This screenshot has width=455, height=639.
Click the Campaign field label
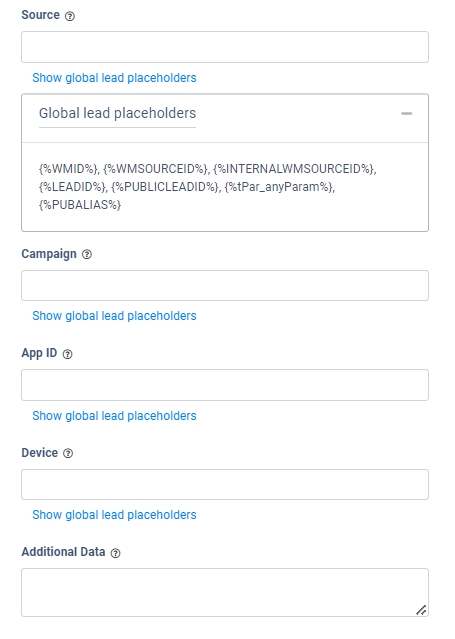point(49,254)
